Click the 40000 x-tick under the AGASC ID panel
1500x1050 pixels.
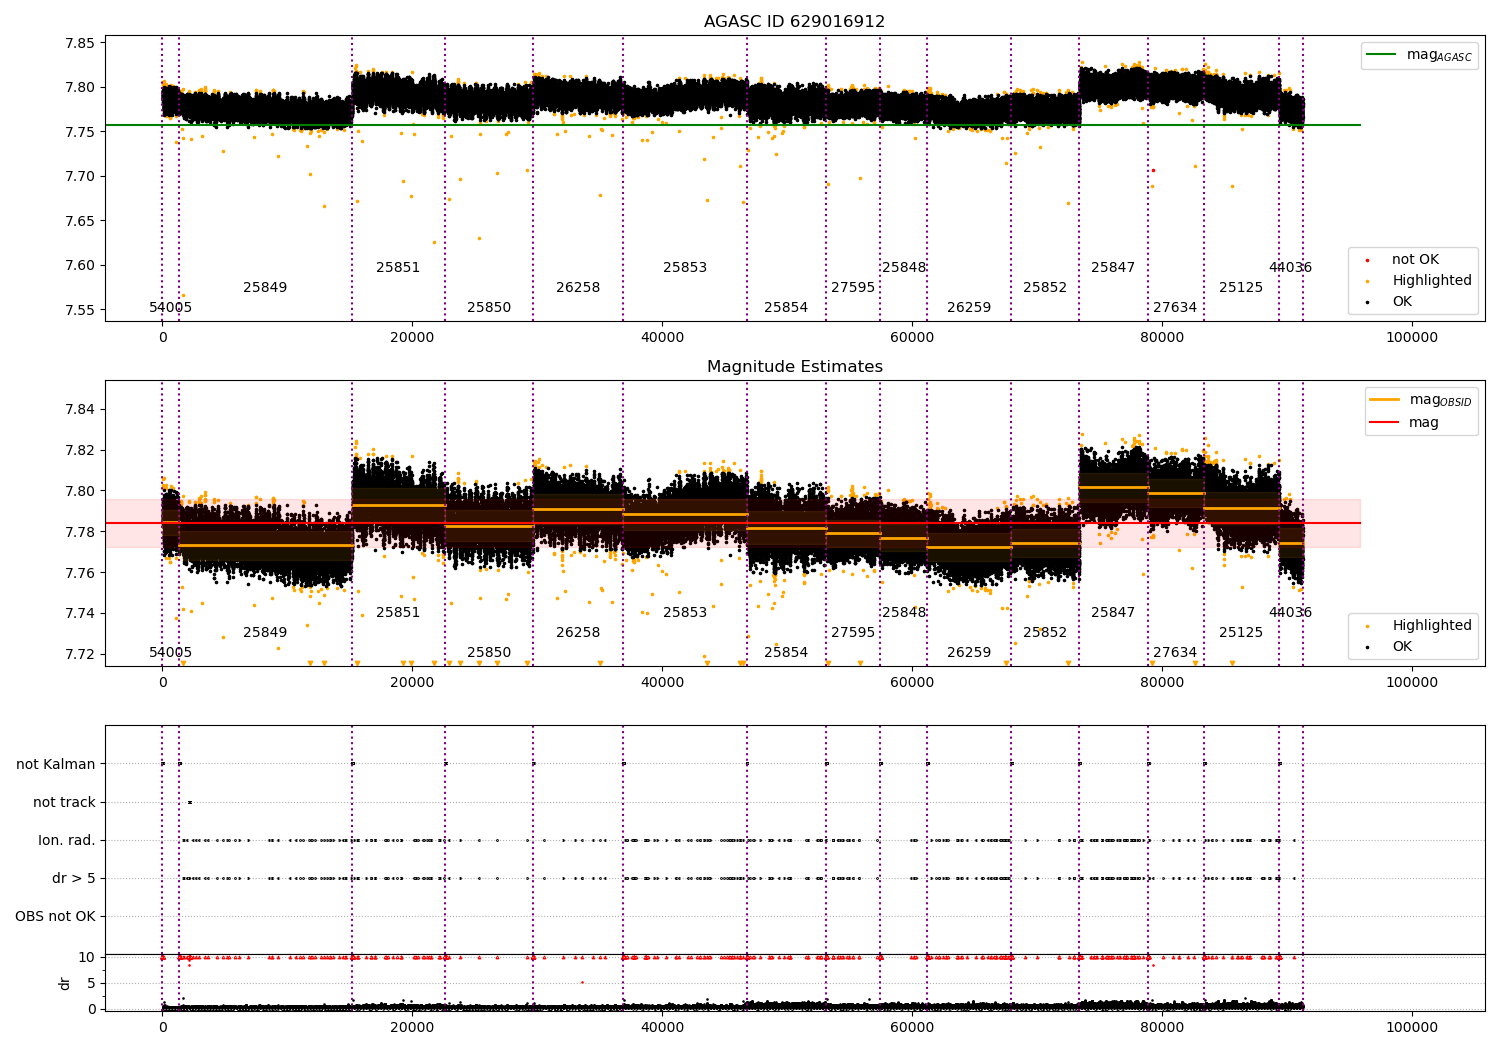click(x=662, y=338)
